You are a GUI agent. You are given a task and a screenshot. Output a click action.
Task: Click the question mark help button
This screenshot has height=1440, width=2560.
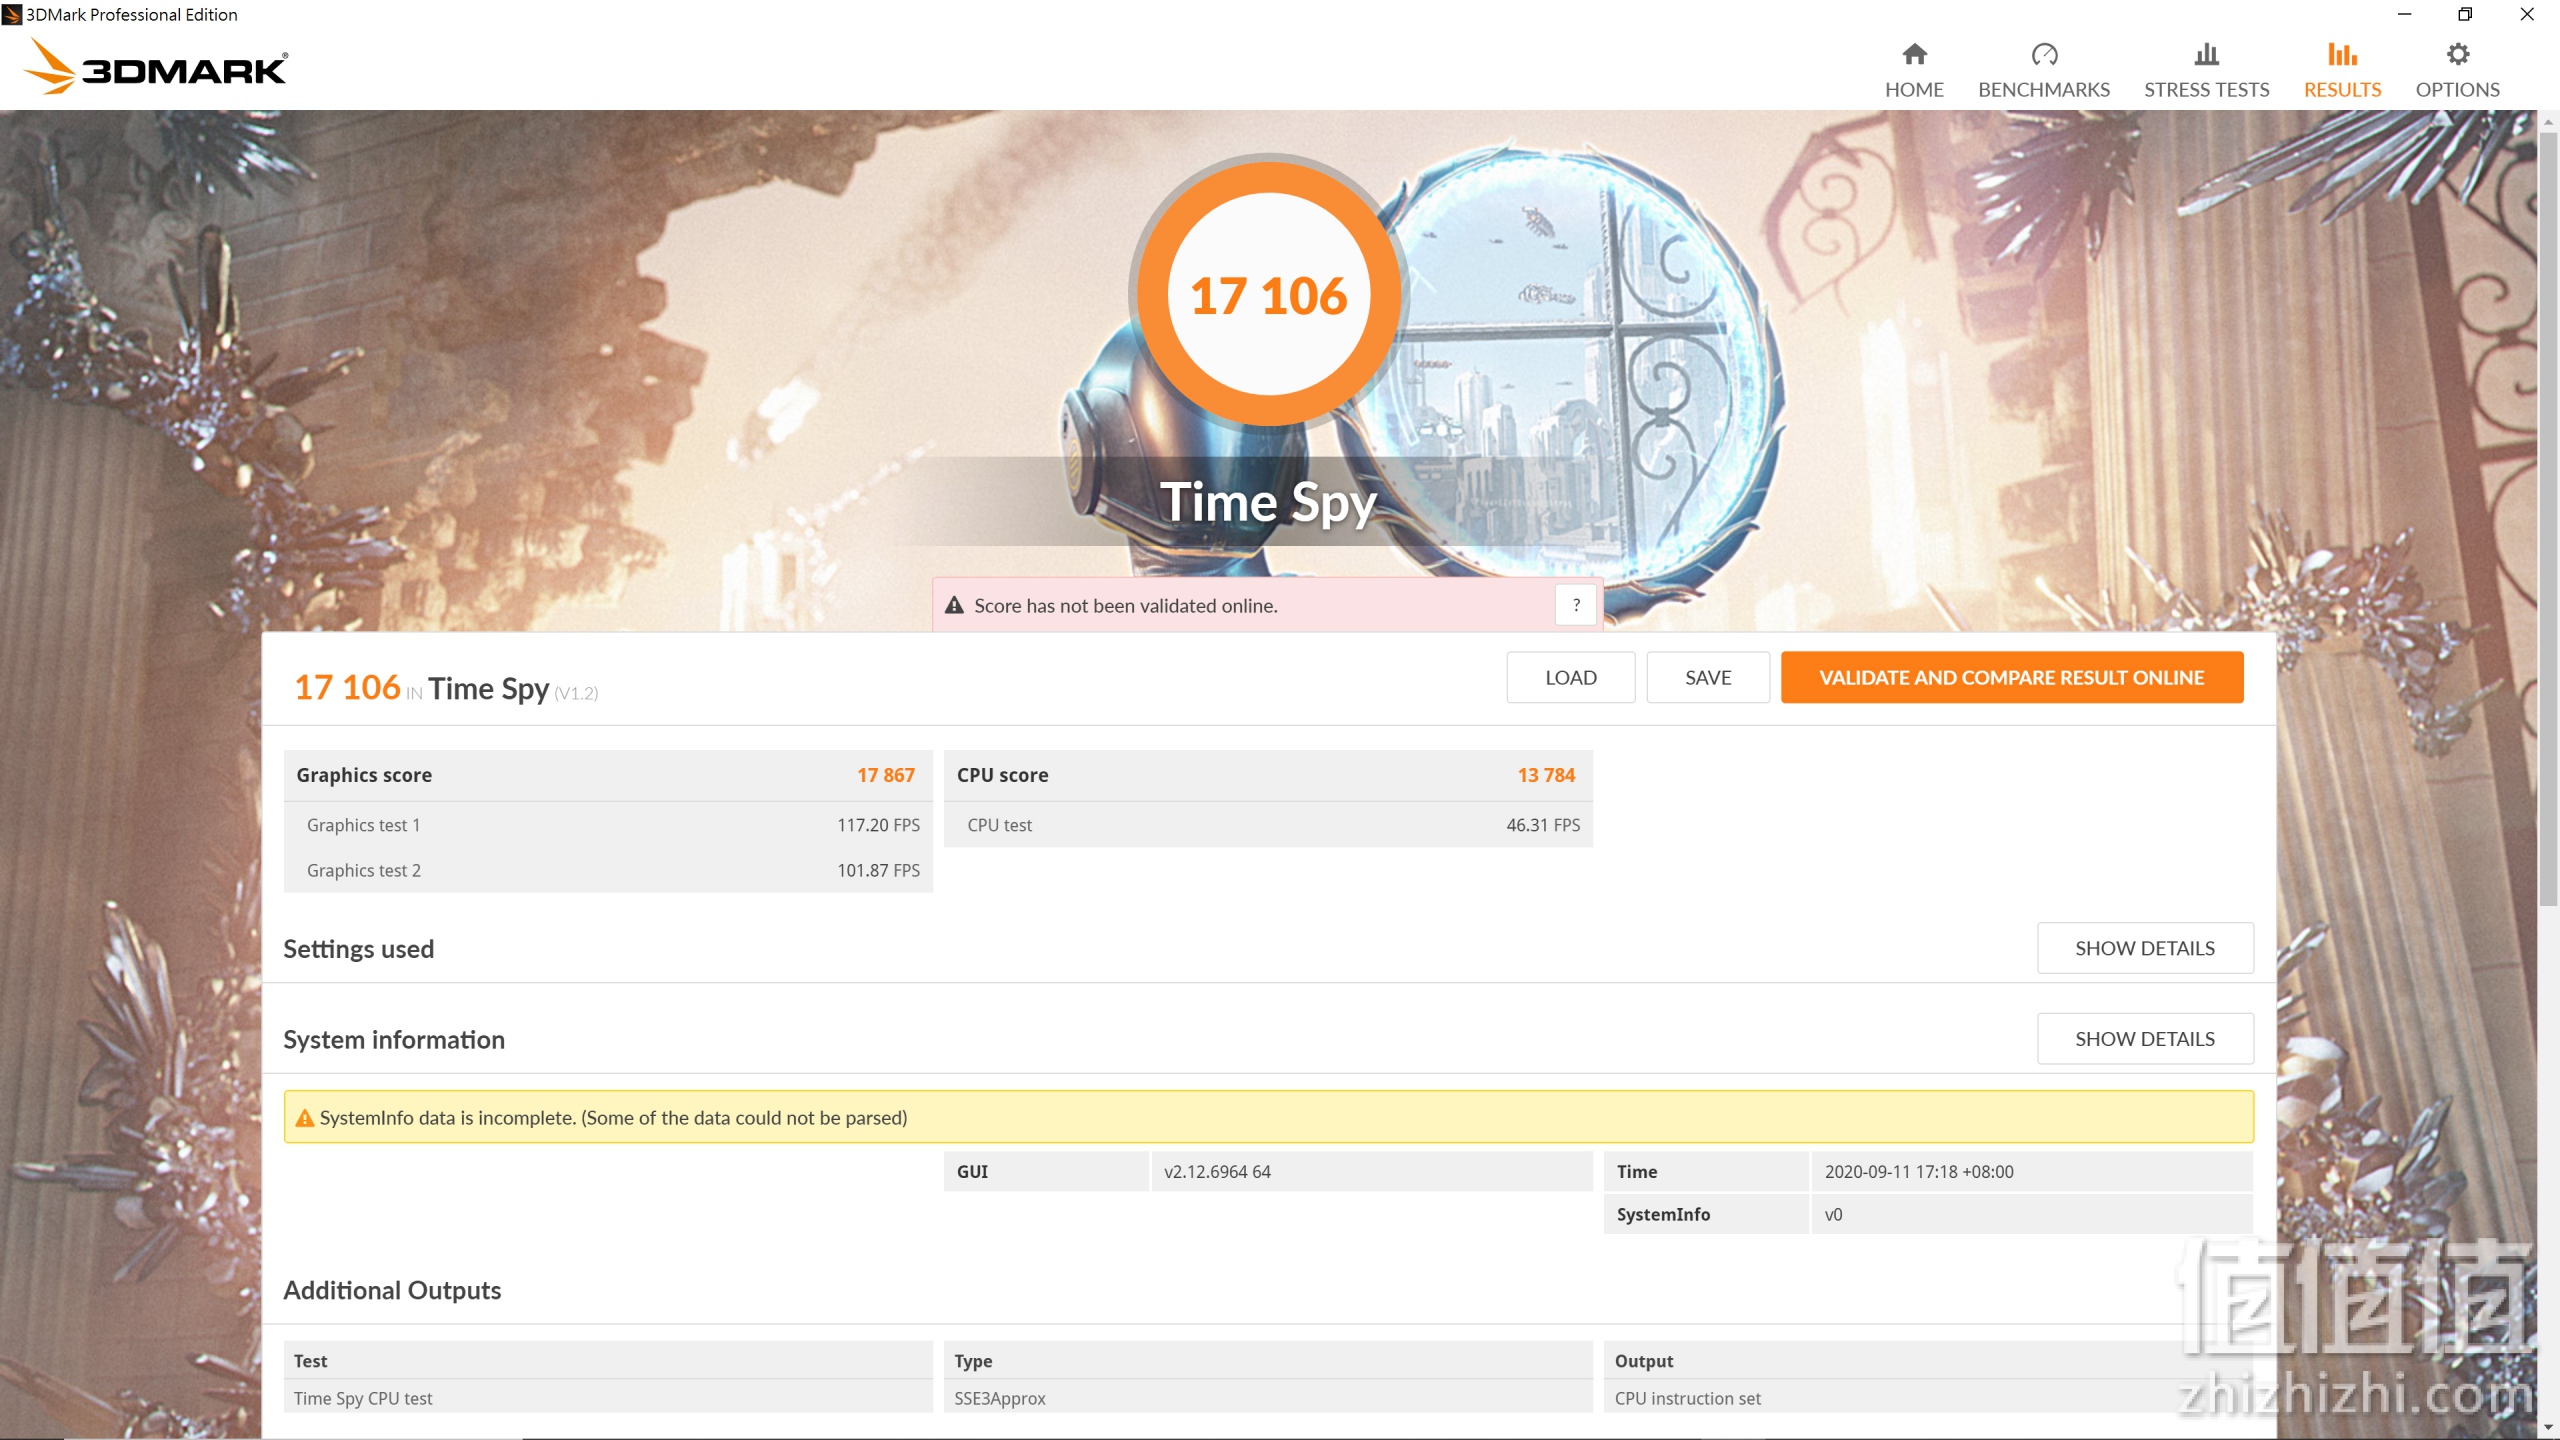tap(1576, 605)
